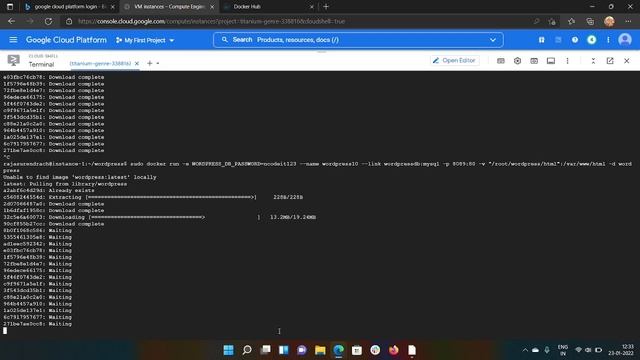Click the taskbar clock showing 12:33
This screenshot has width=640, height=360.
pyautogui.click(x=621, y=350)
